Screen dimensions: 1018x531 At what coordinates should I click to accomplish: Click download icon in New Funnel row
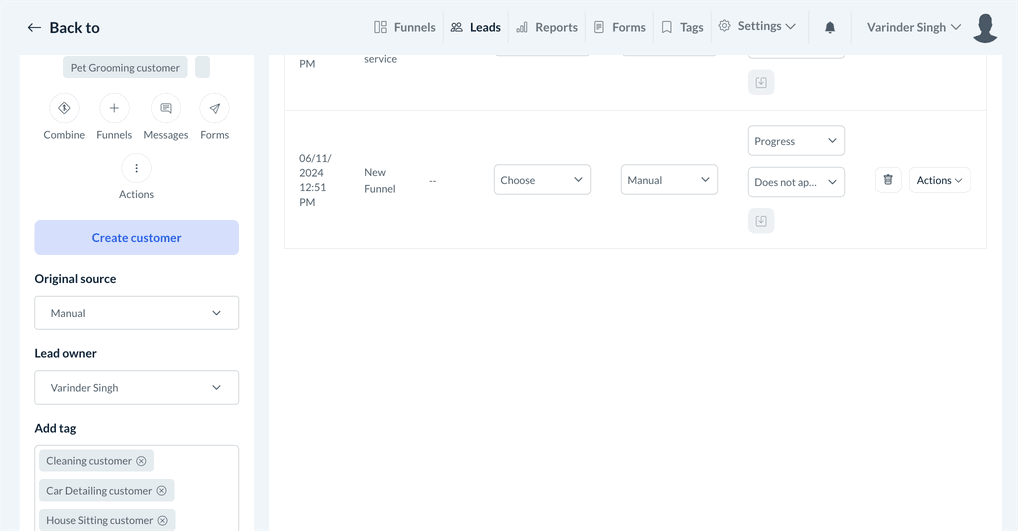point(761,221)
